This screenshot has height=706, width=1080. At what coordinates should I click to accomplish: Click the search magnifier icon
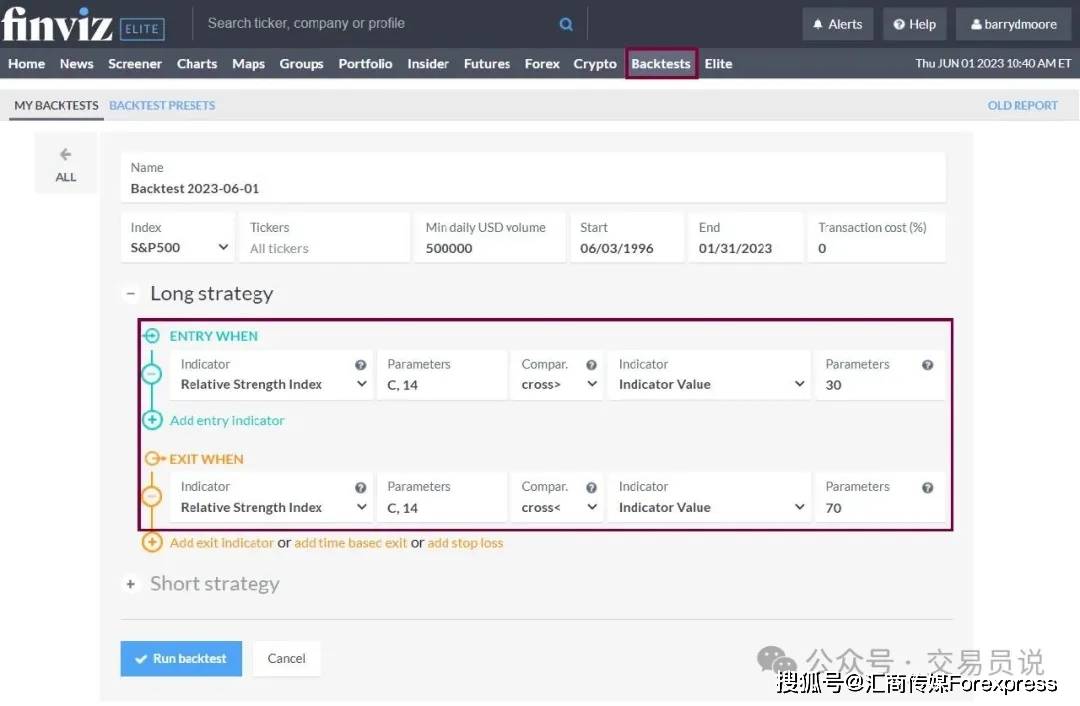pos(566,24)
